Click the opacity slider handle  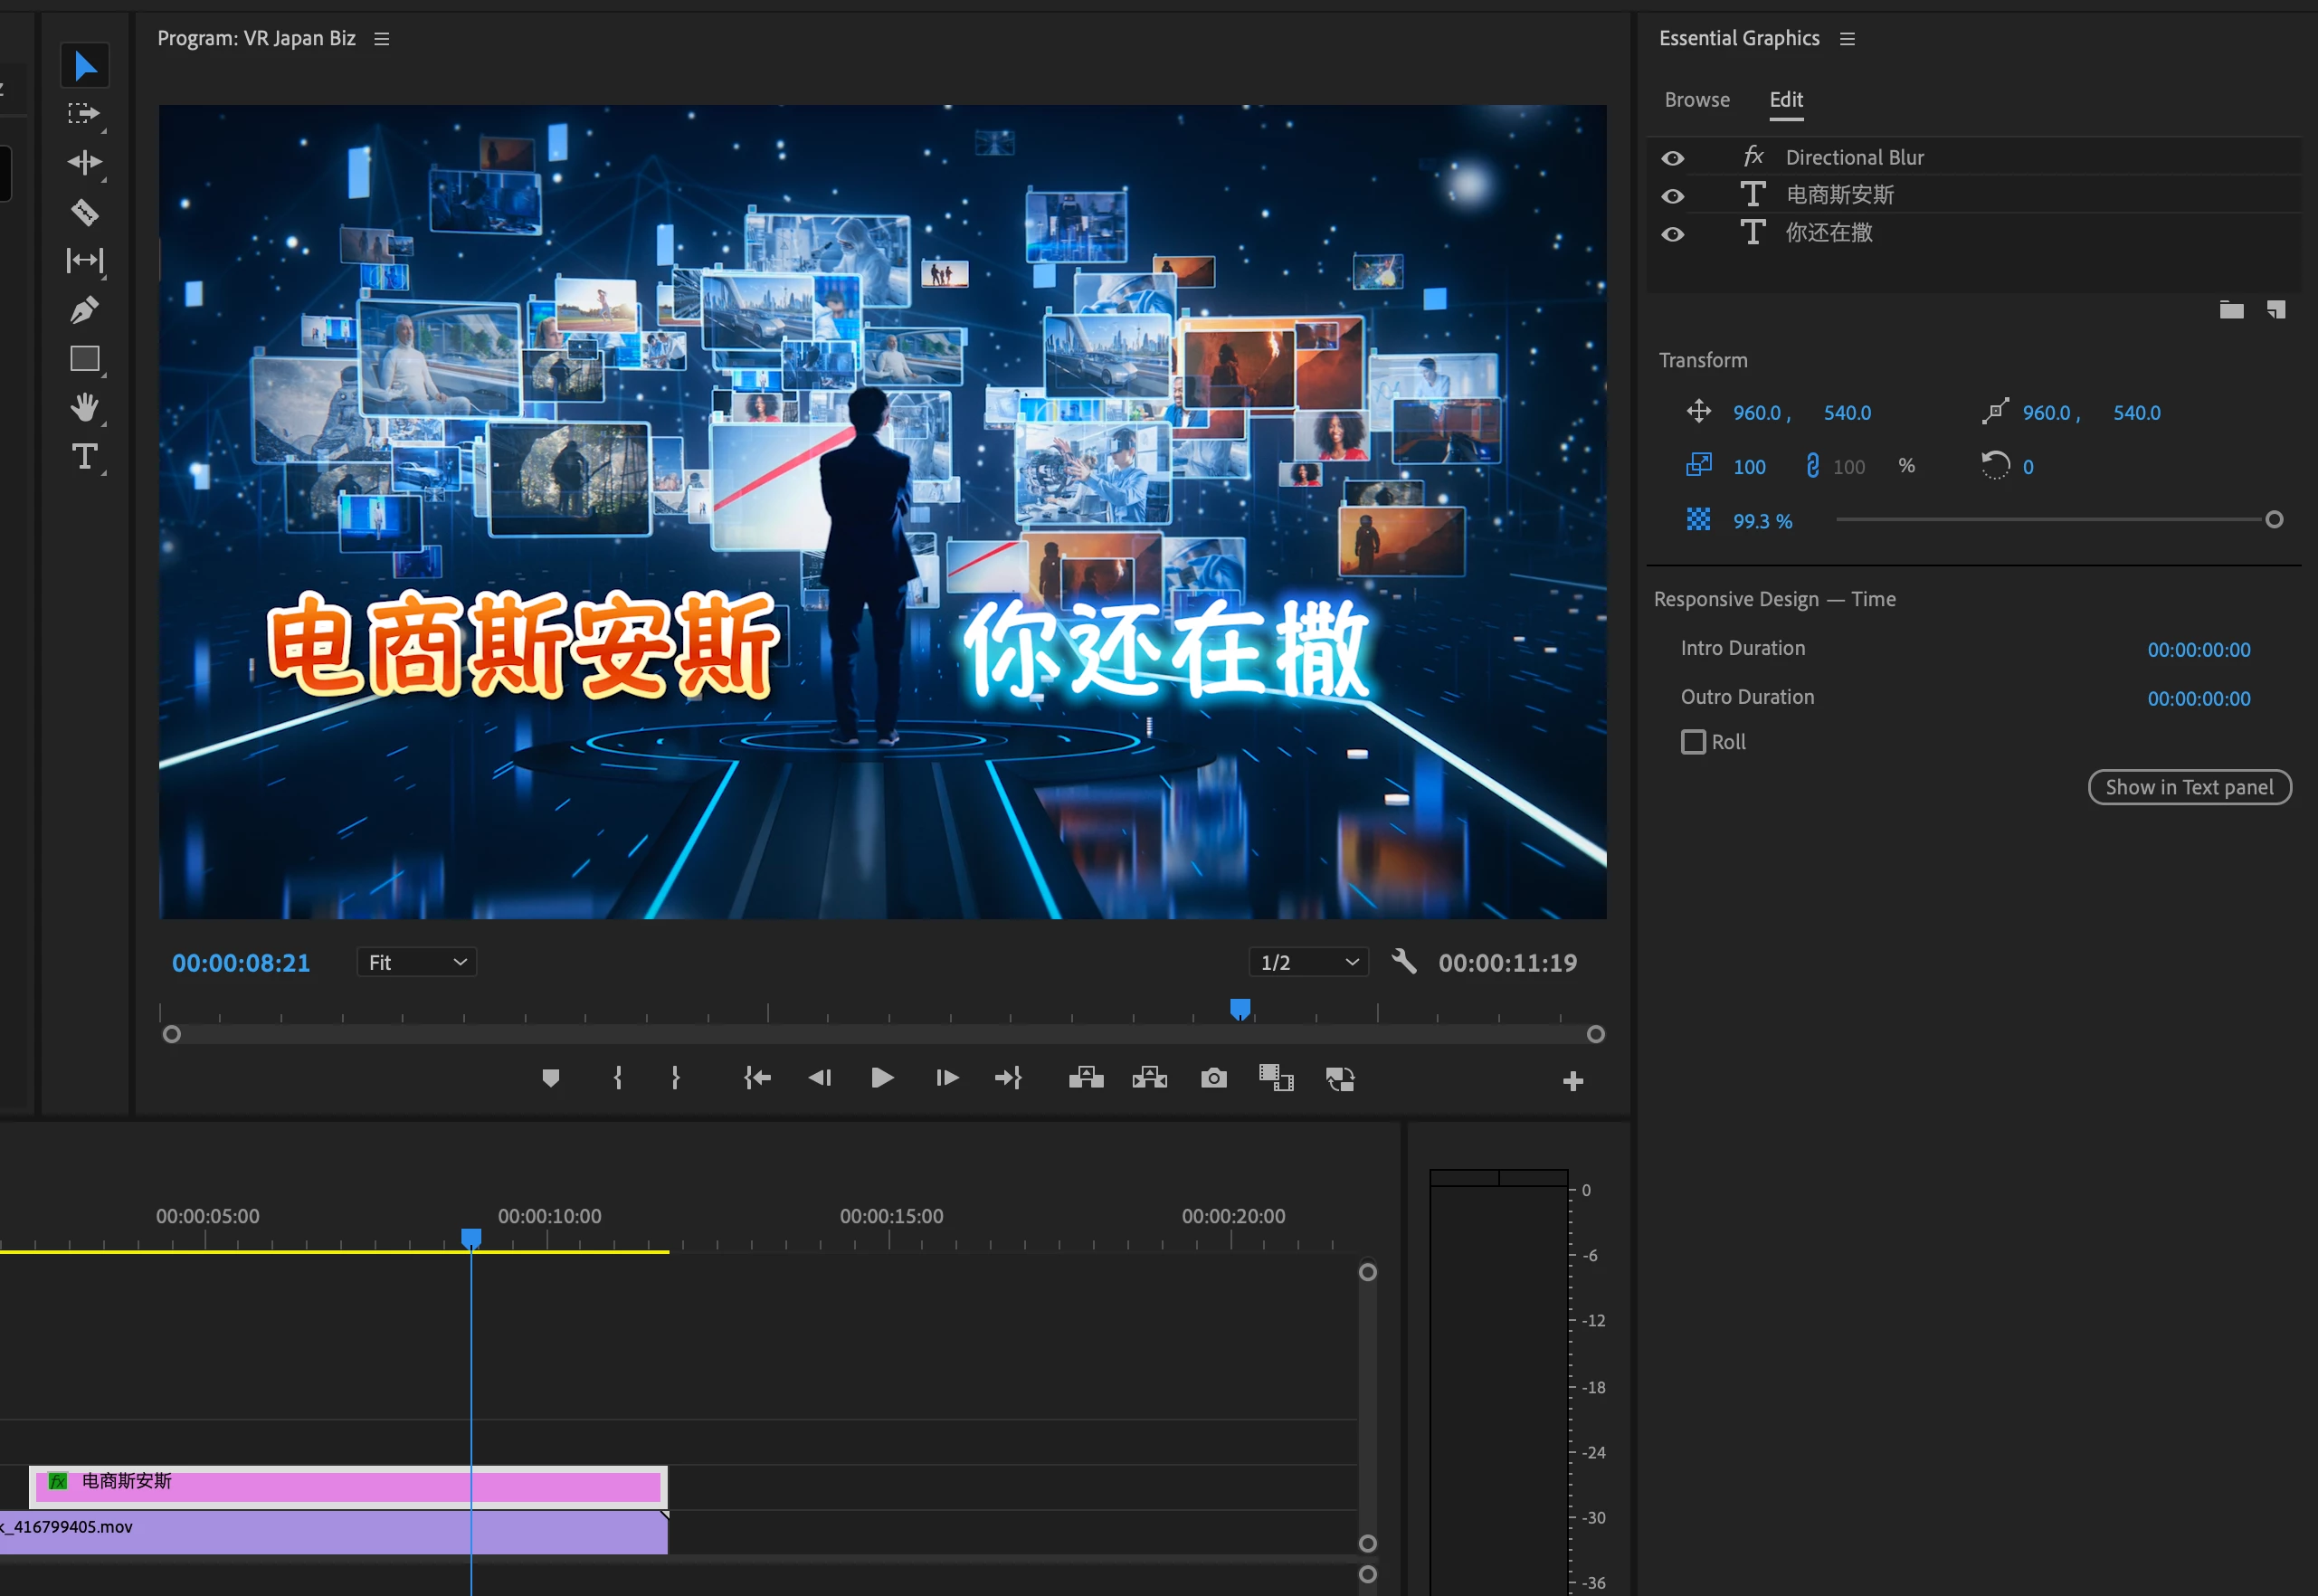click(2273, 520)
